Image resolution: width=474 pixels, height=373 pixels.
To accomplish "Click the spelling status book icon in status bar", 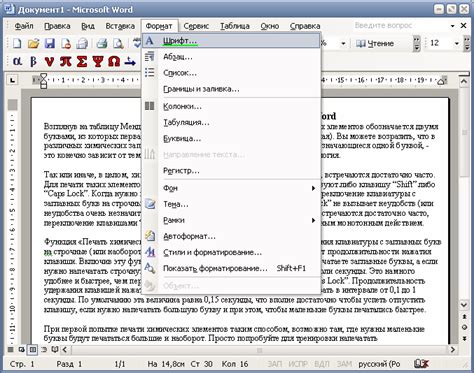I will pos(421,364).
